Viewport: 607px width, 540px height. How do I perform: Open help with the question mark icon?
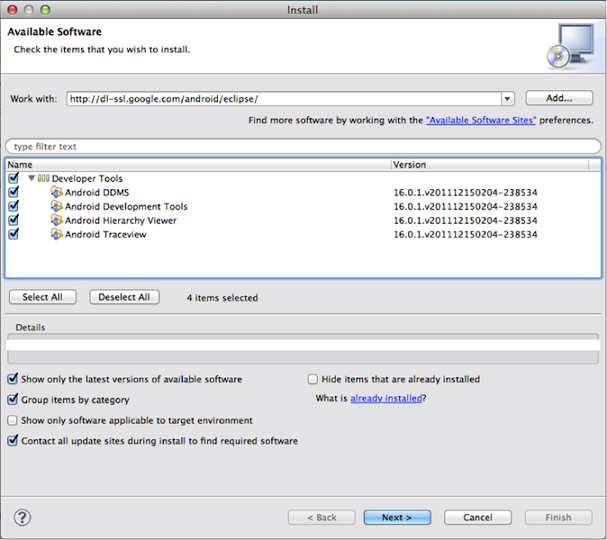click(22, 517)
